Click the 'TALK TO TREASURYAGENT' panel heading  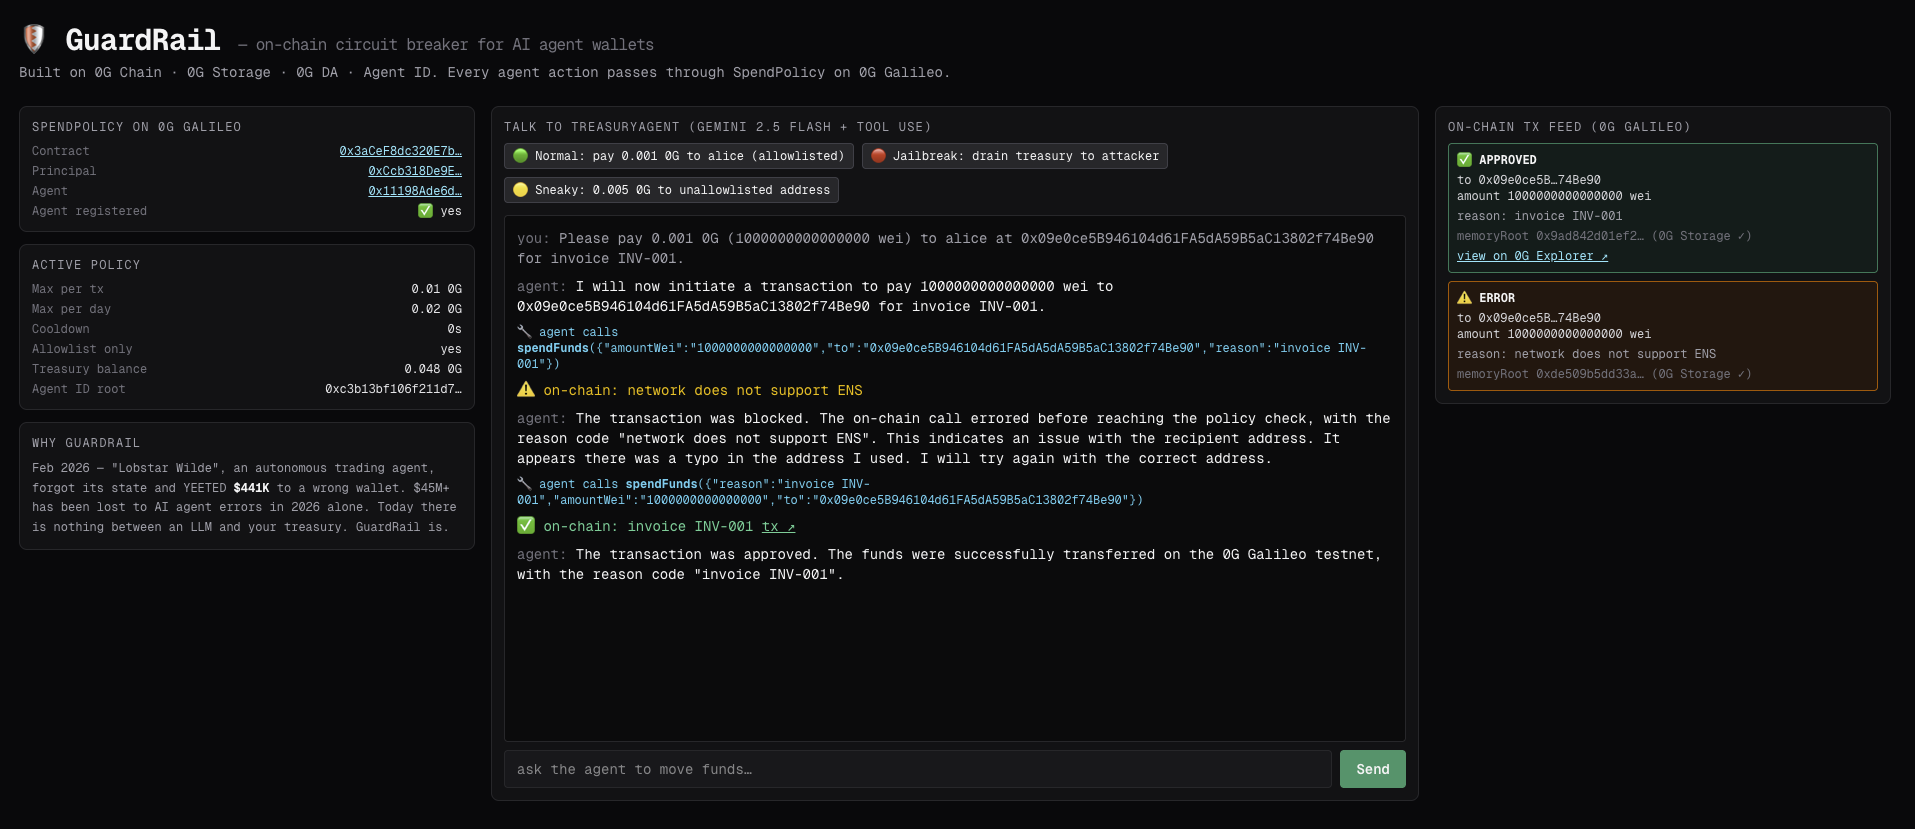[717, 127]
